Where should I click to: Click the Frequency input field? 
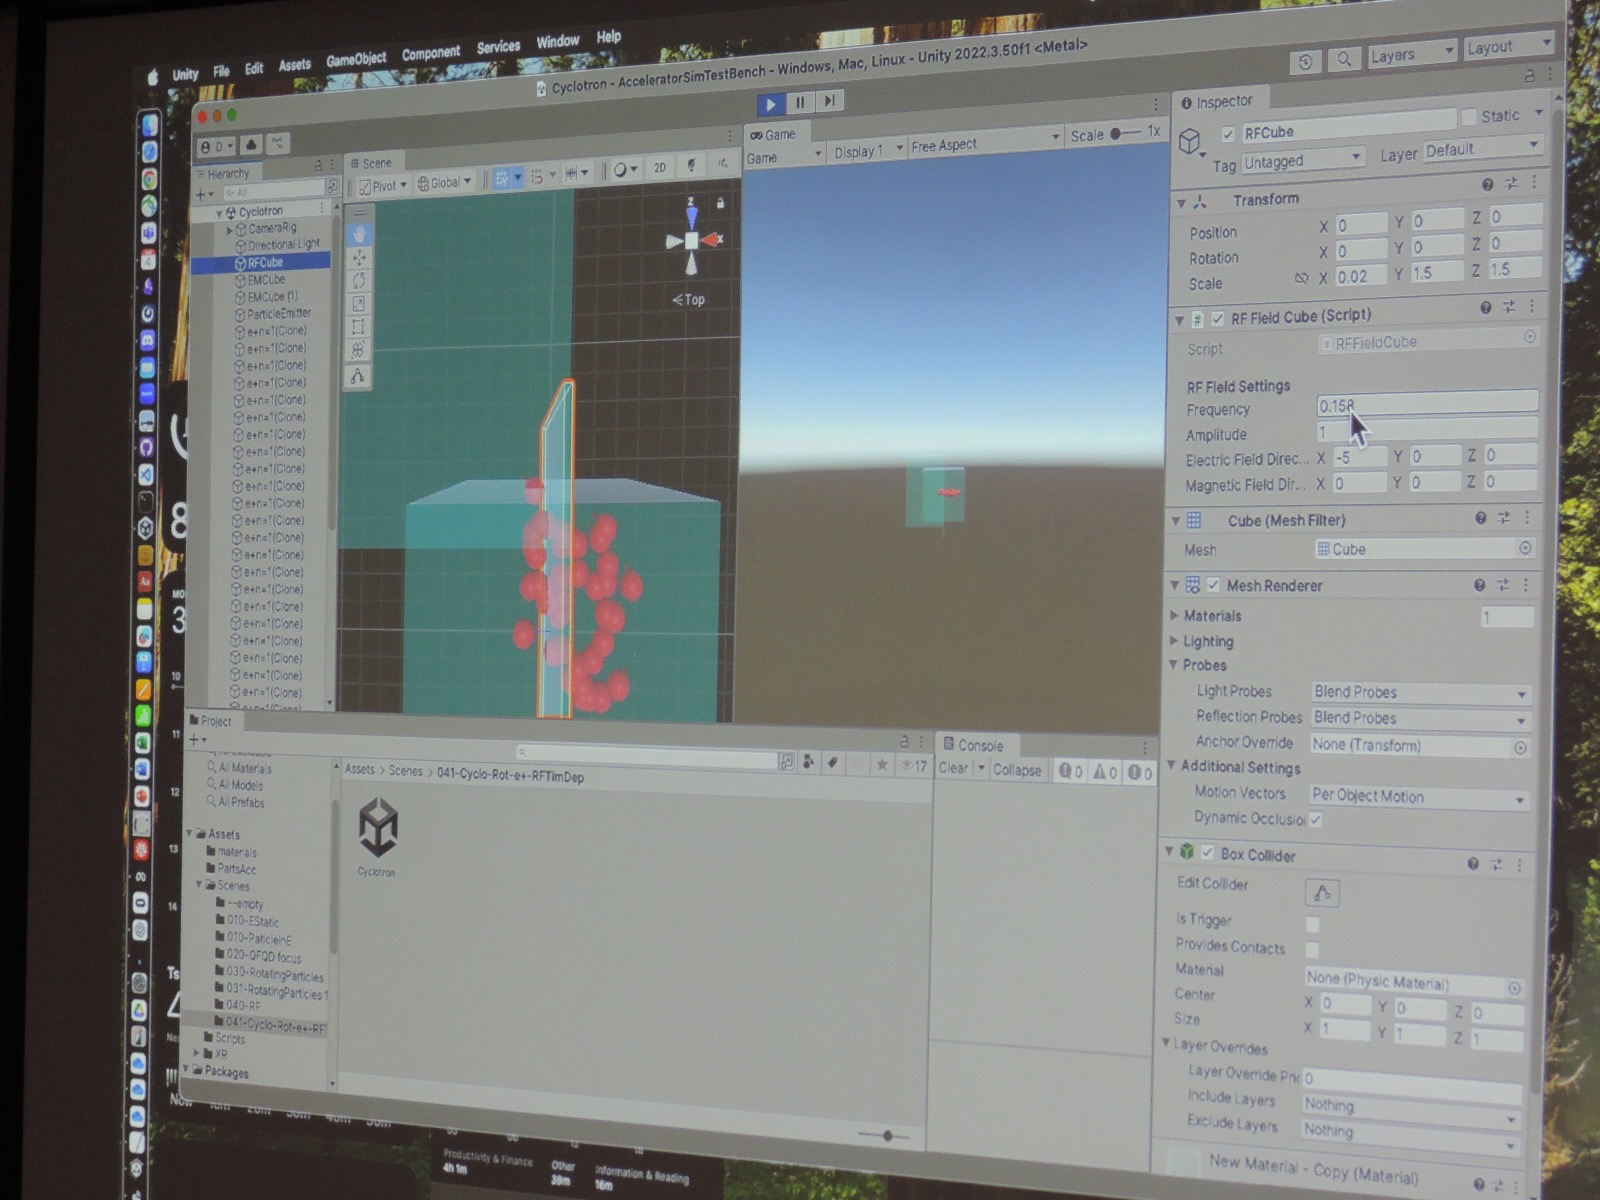pyautogui.click(x=1427, y=403)
